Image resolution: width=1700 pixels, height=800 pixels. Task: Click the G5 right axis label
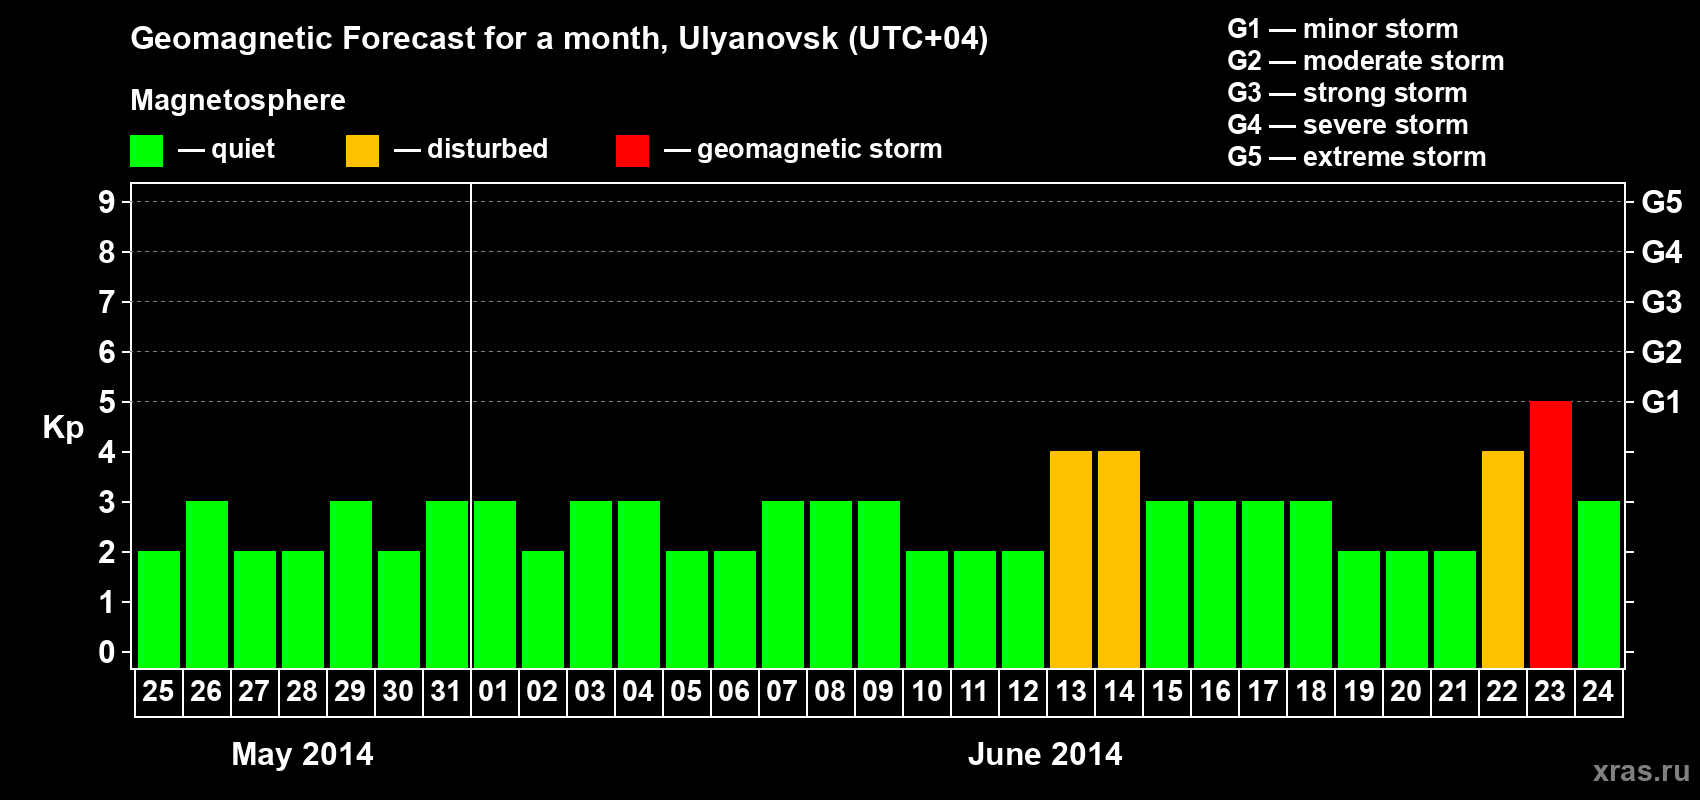tap(1661, 202)
